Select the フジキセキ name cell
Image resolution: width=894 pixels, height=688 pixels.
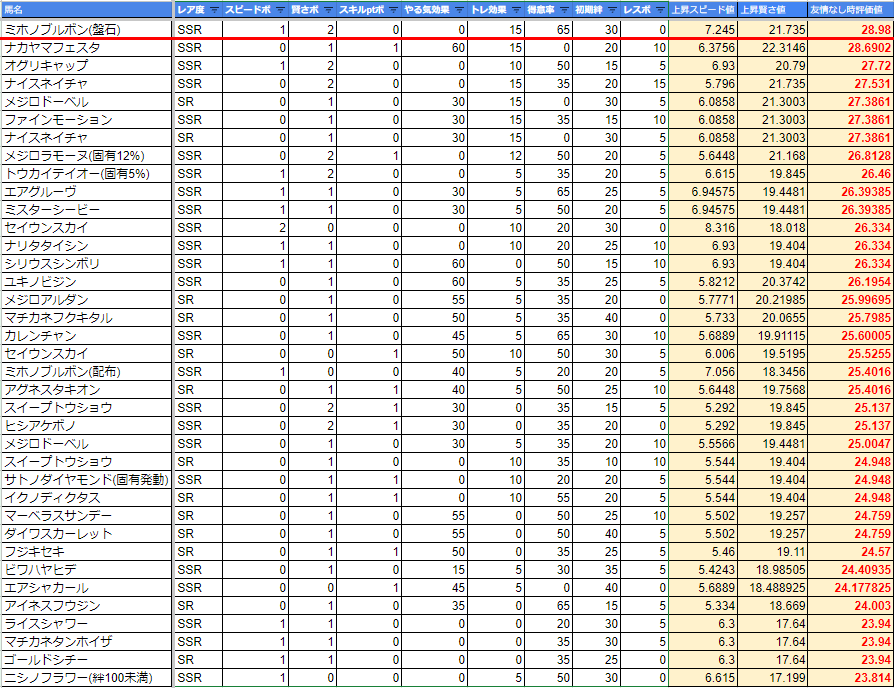tap(86, 552)
